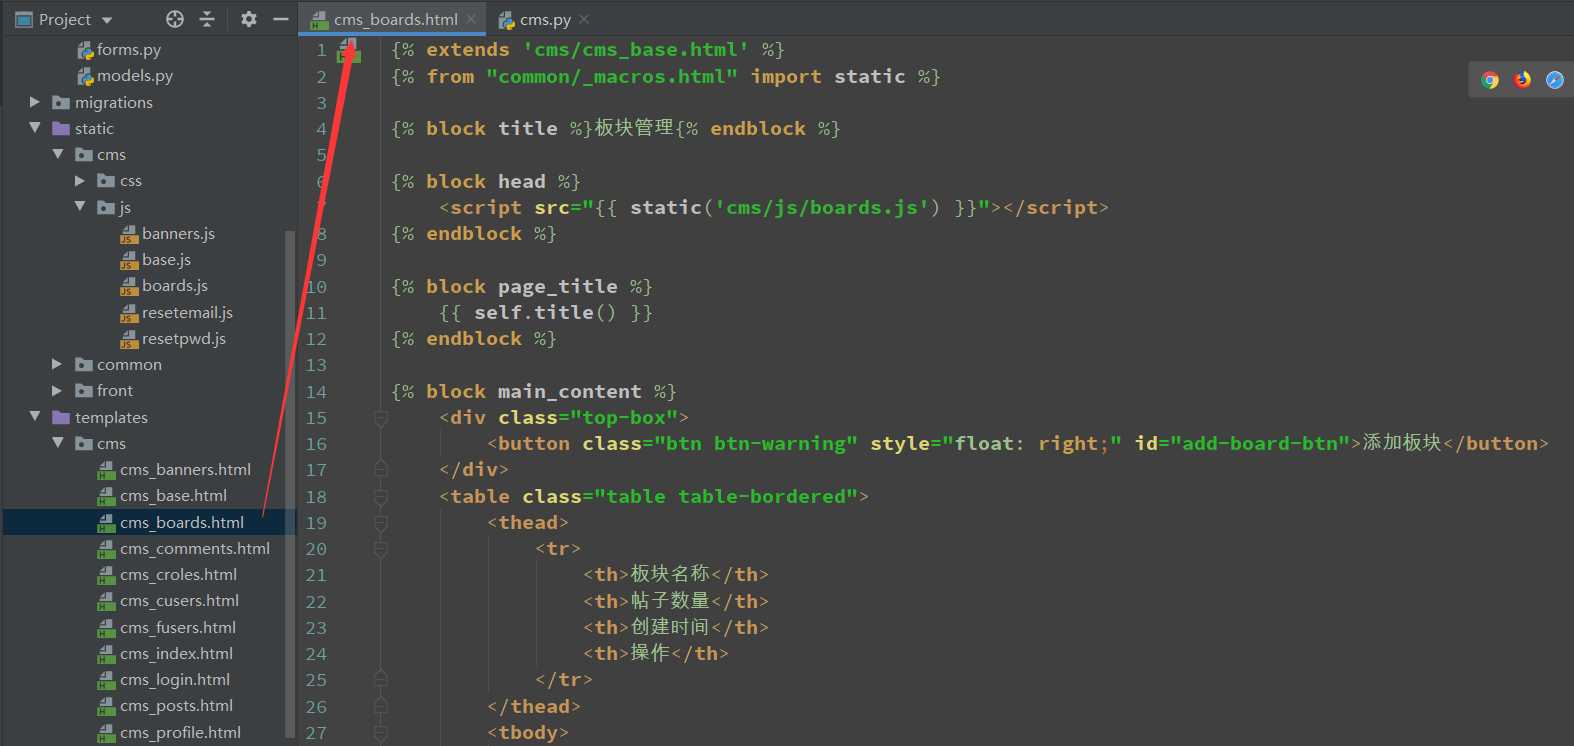Click the collapse all icon in Project toolbar
This screenshot has height=746, width=1574.
coord(207,19)
